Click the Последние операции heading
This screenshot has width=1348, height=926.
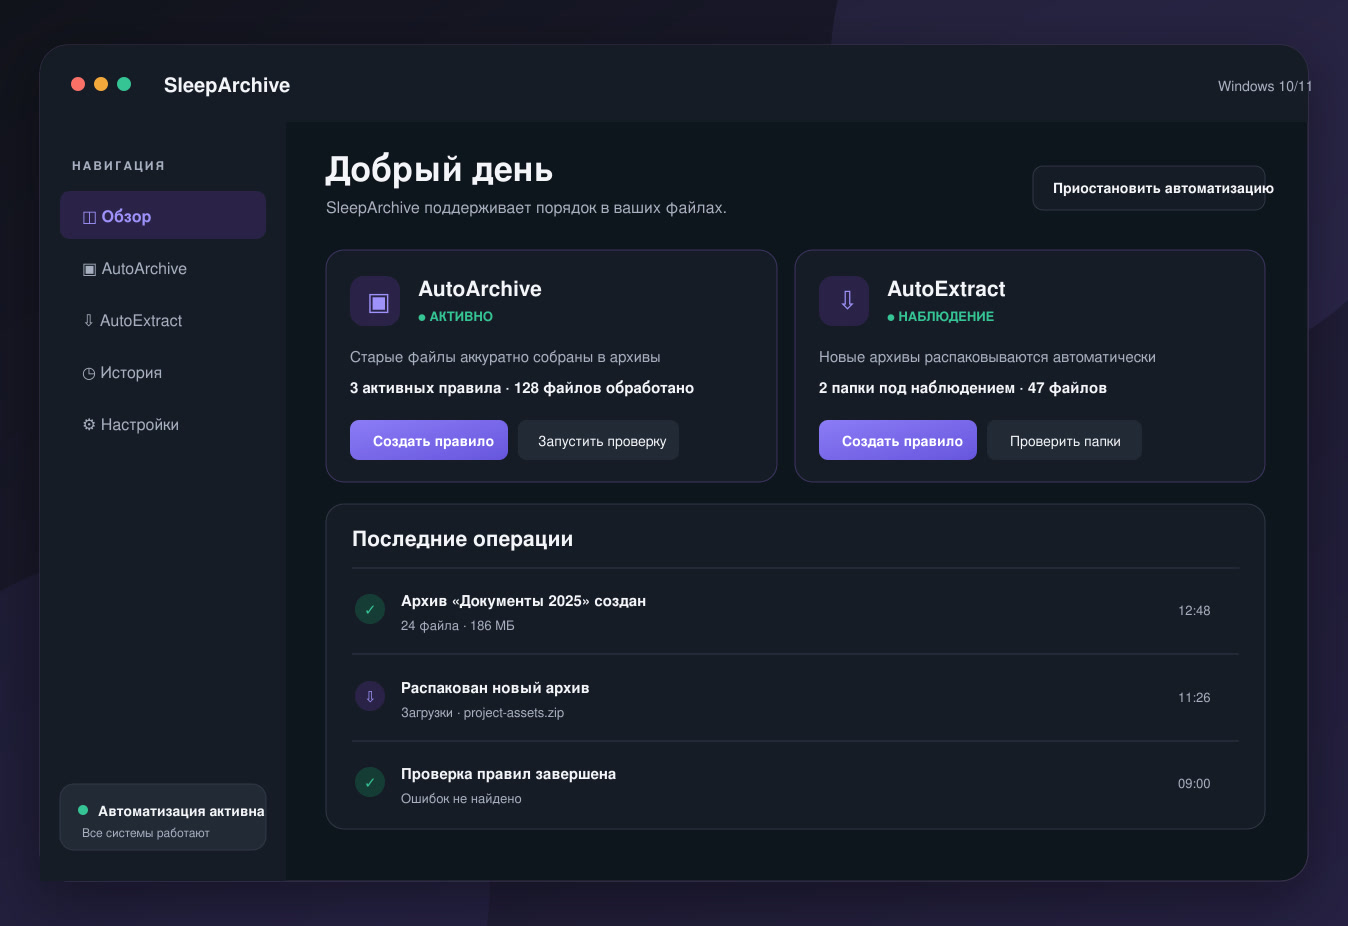point(463,539)
